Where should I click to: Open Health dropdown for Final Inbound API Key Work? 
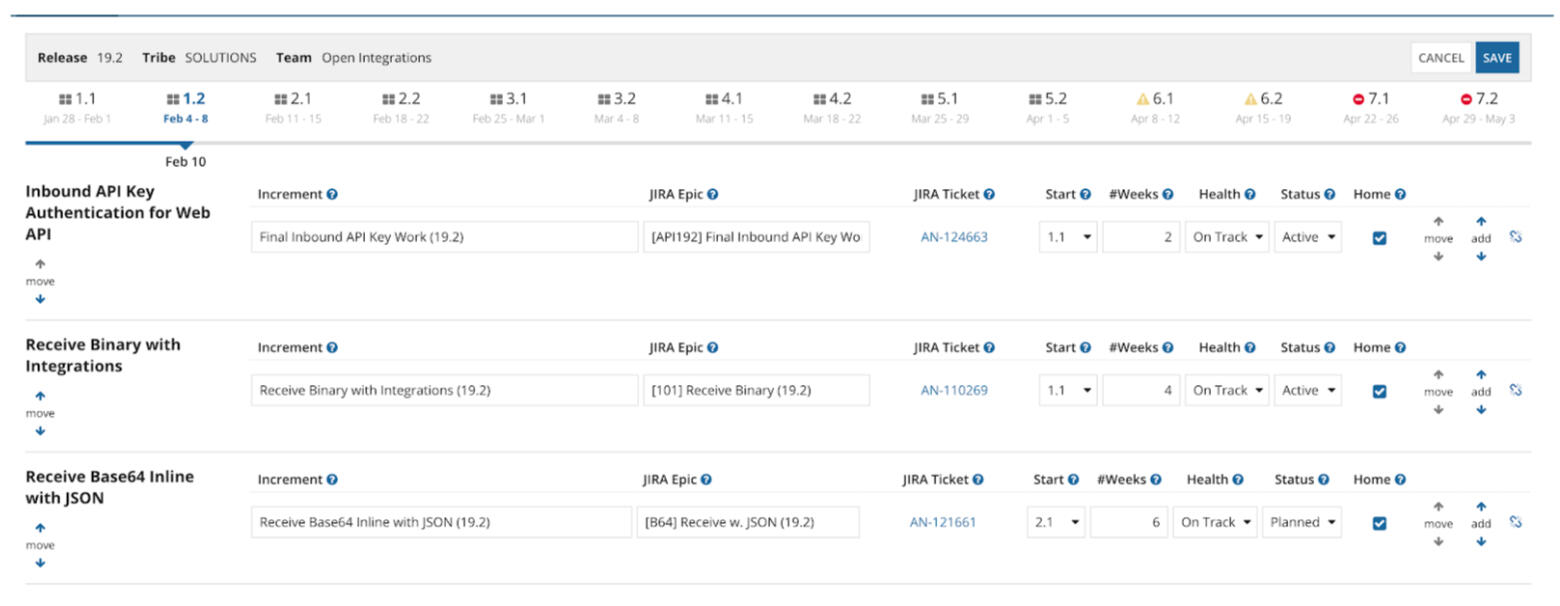[x=1227, y=238]
